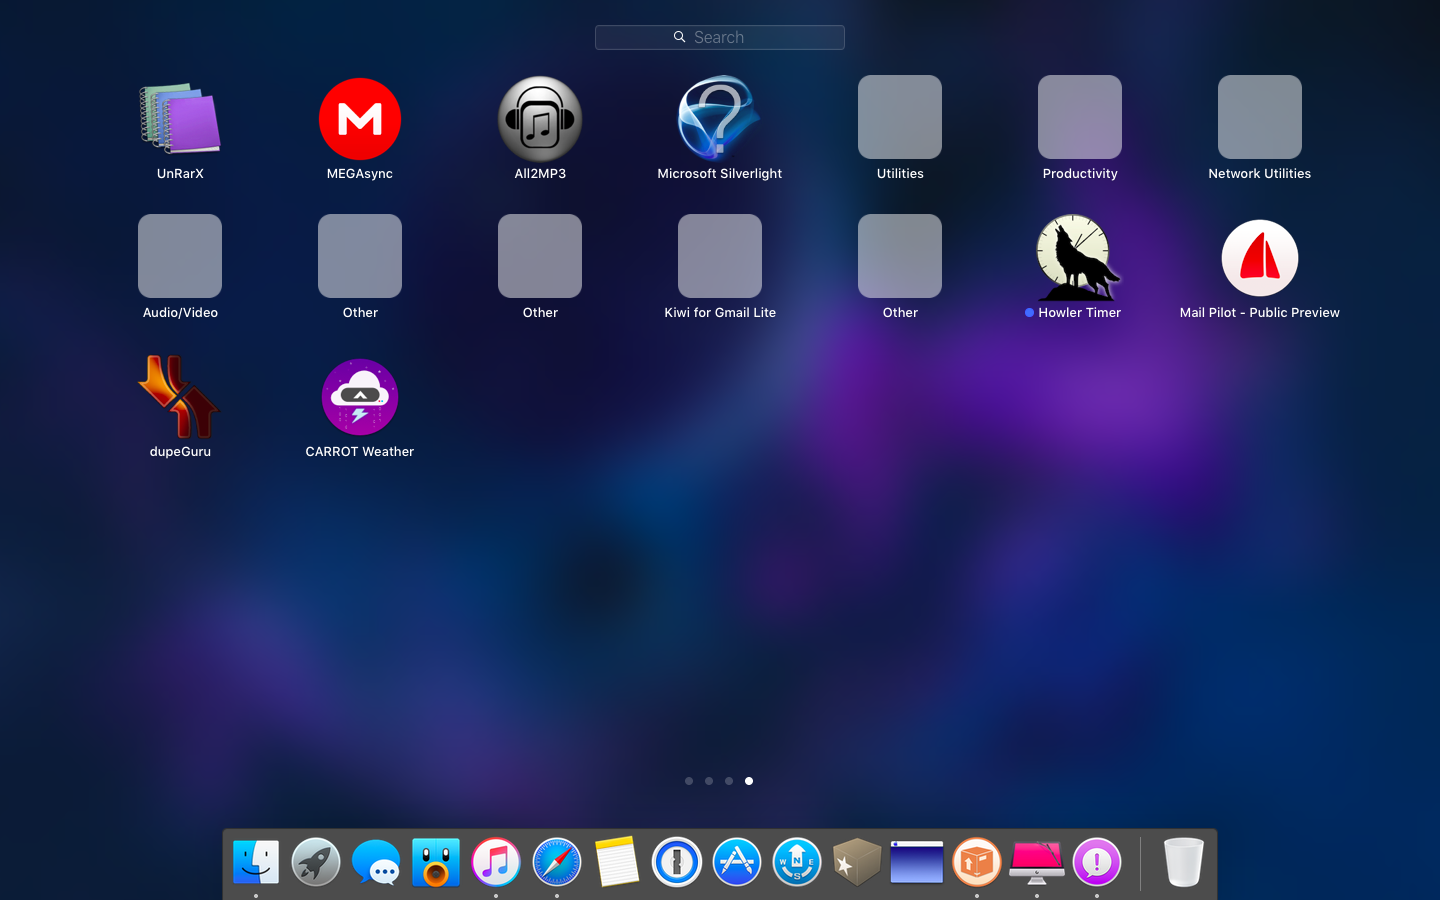Click the Launchpad Search field
This screenshot has width=1440, height=900.
pos(720,37)
